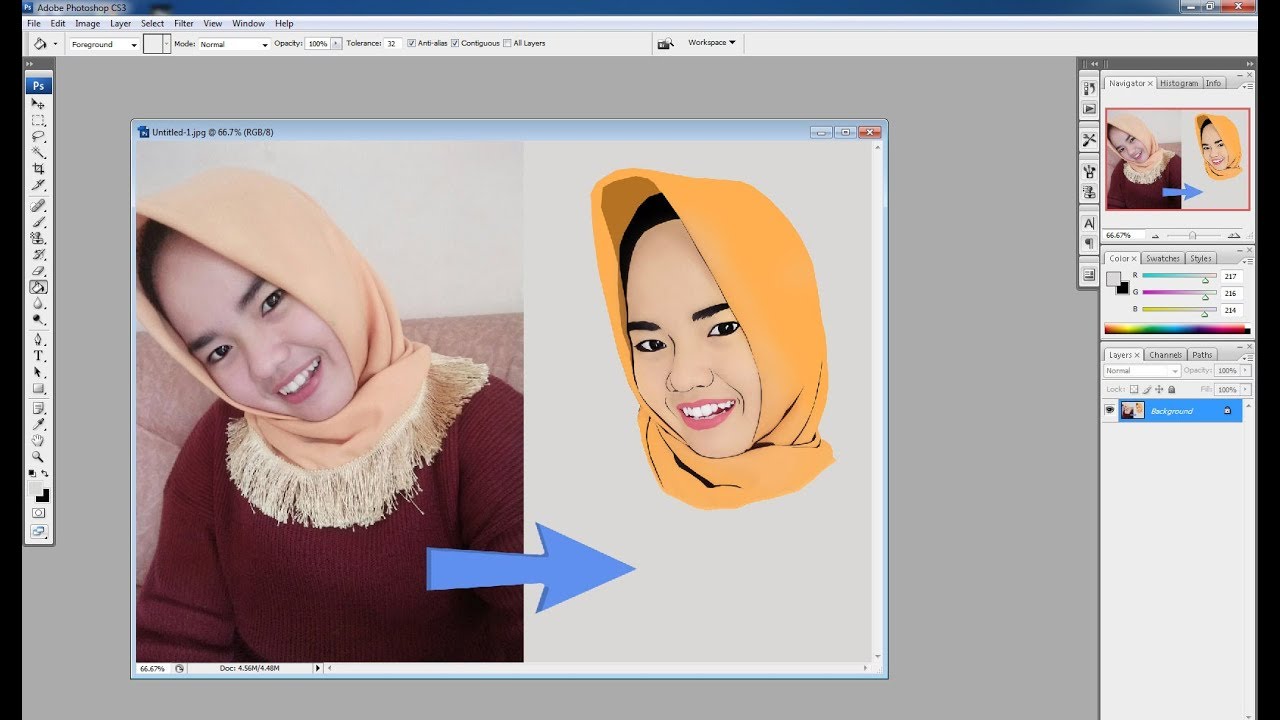The width and height of the screenshot is (1280, 720).
Task: Open the Actions panel play icon
Action: pos(1089,109)
